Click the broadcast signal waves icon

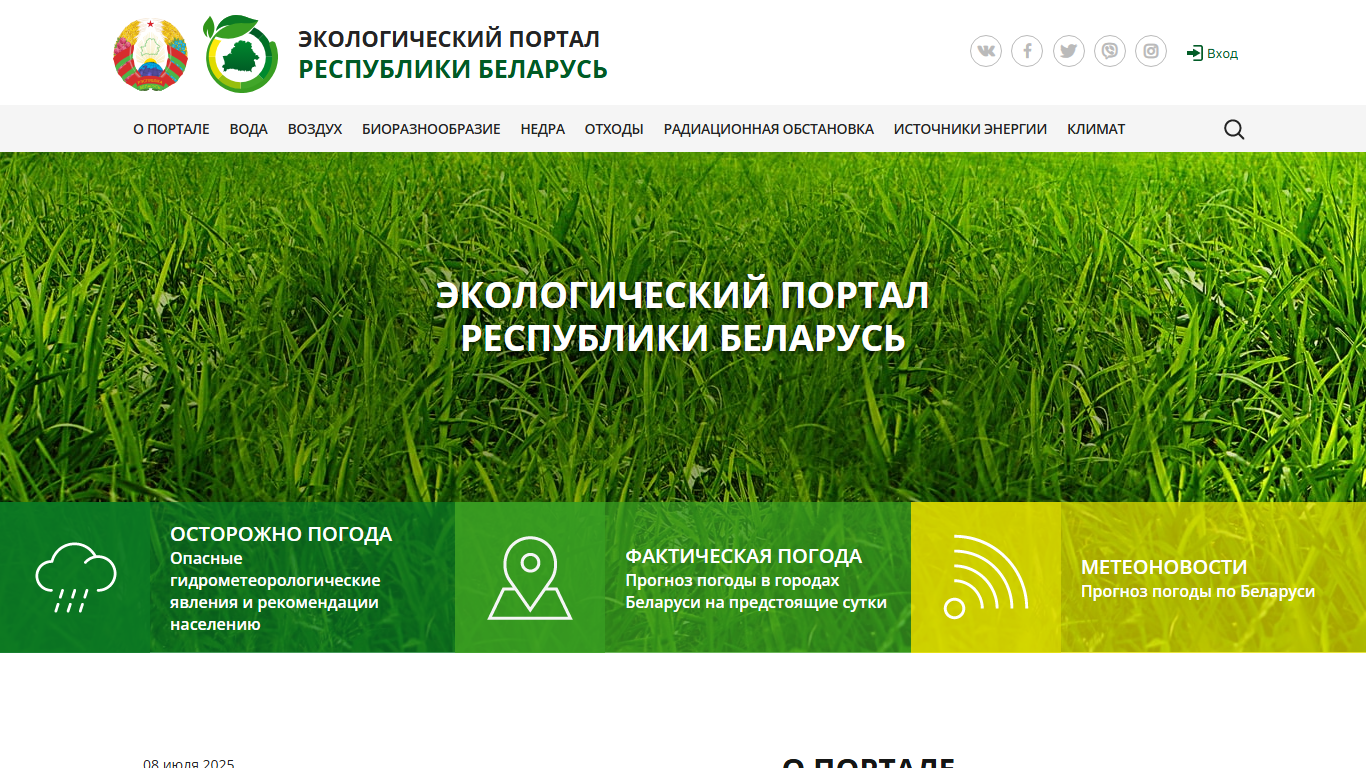[x=985, y=577]
